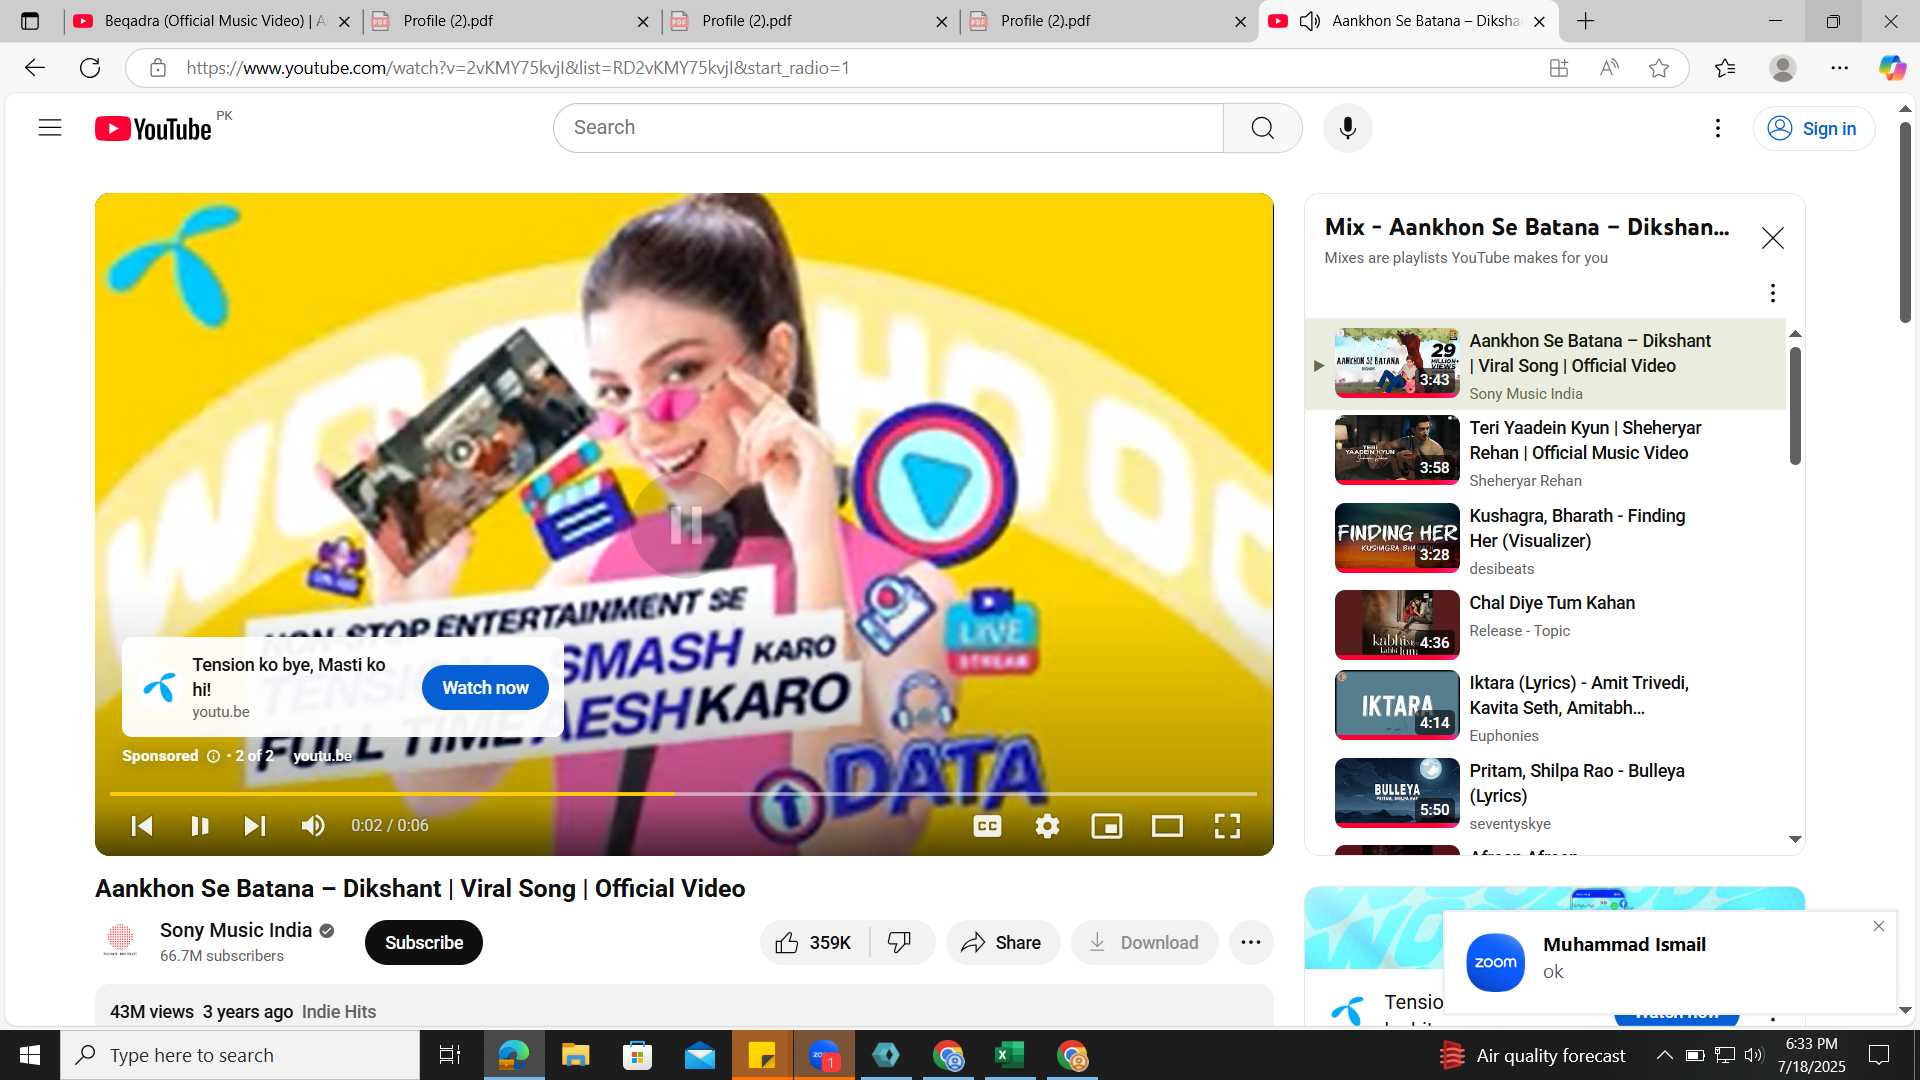The image size is (1920, 1080).
Task: Play Pritam, Shilpa Rao - Bulleya
Action: coord(1545,796)
